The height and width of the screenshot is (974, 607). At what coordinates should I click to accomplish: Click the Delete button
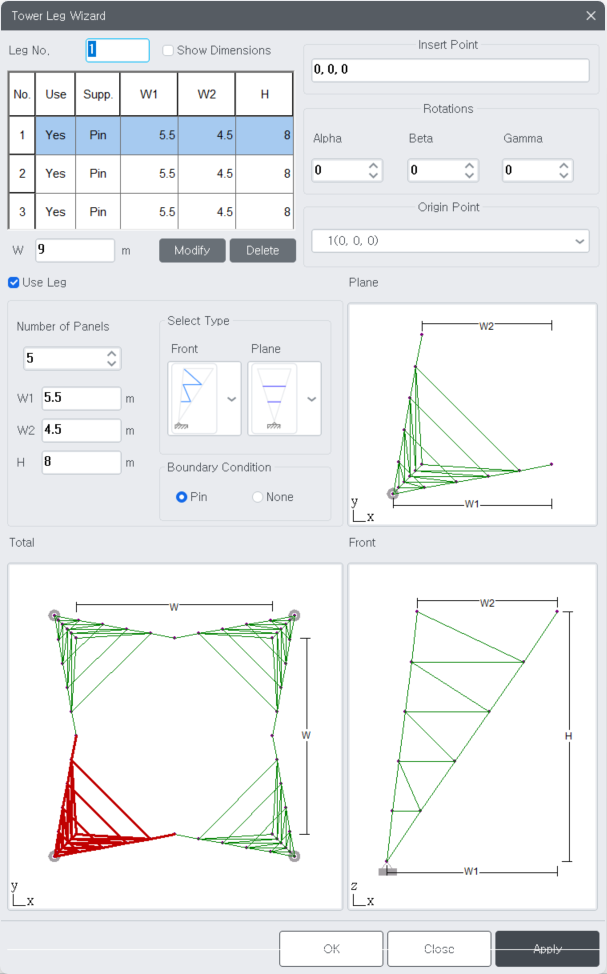click(x=262, y=250)
